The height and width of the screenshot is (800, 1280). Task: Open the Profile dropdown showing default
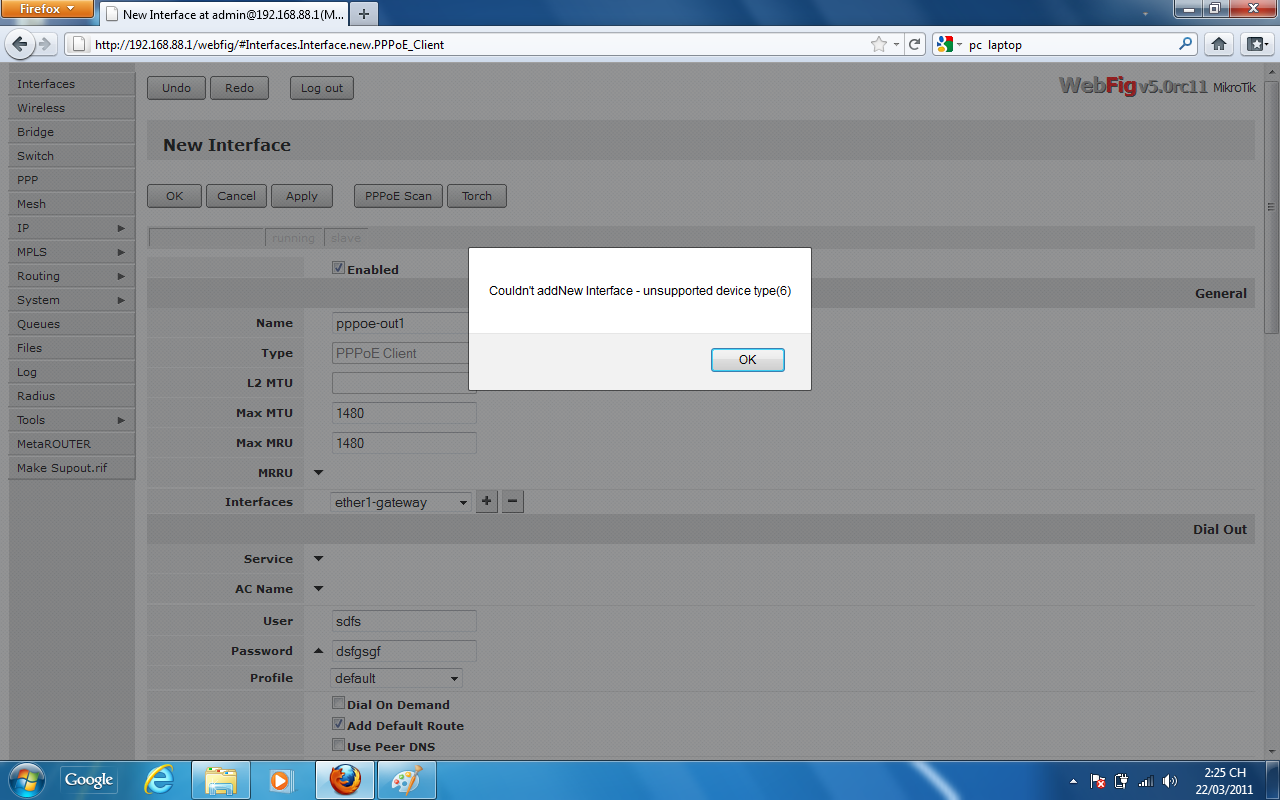pyautogui.click(x=396, y=677)
